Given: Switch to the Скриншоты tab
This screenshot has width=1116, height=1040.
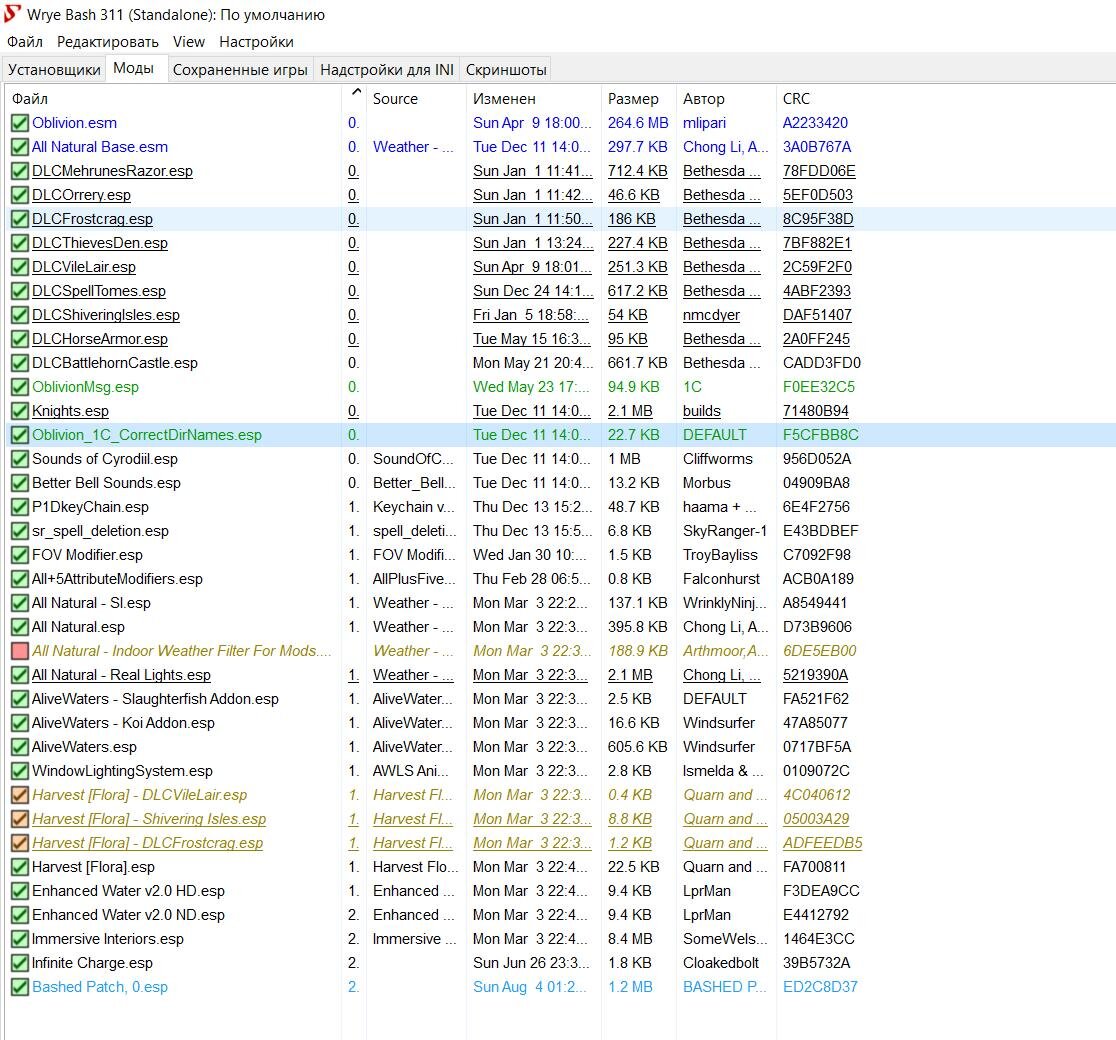Looking at the screenshot, I should (506, 70).
